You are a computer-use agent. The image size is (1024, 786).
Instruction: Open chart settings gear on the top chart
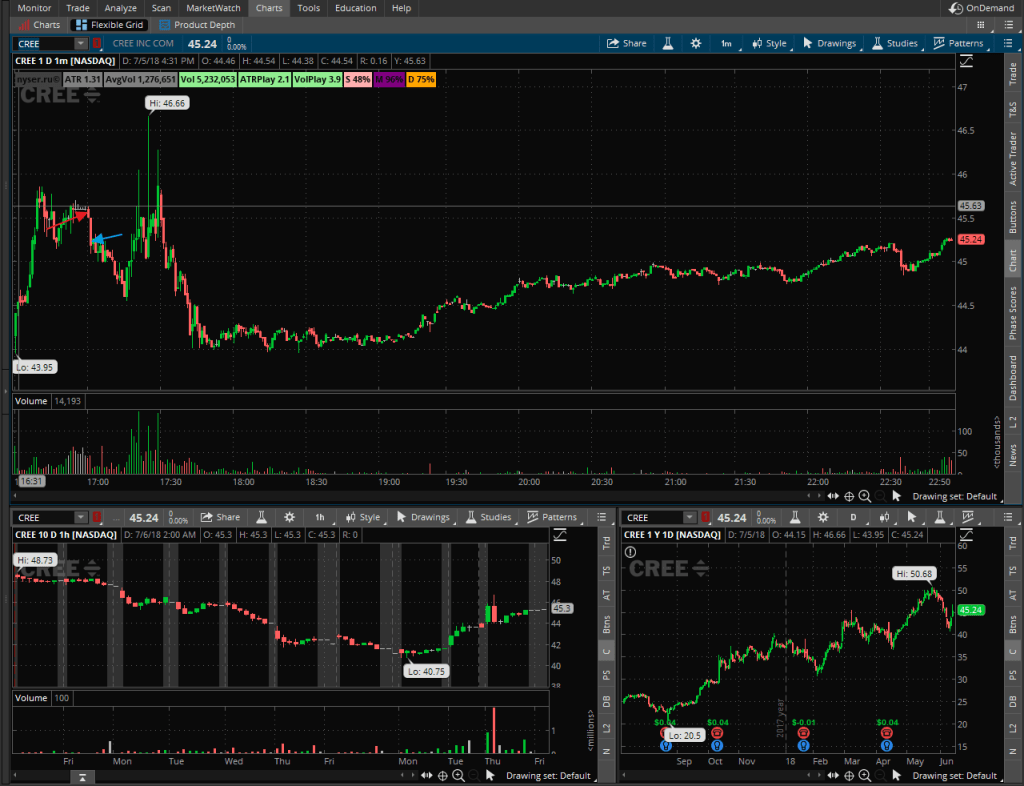(696, 44)
